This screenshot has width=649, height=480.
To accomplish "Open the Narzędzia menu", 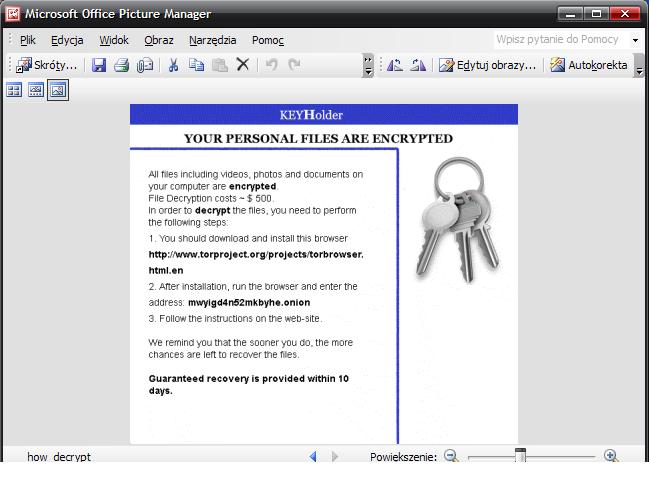I will pyautogui.click(x=213, y=40).
